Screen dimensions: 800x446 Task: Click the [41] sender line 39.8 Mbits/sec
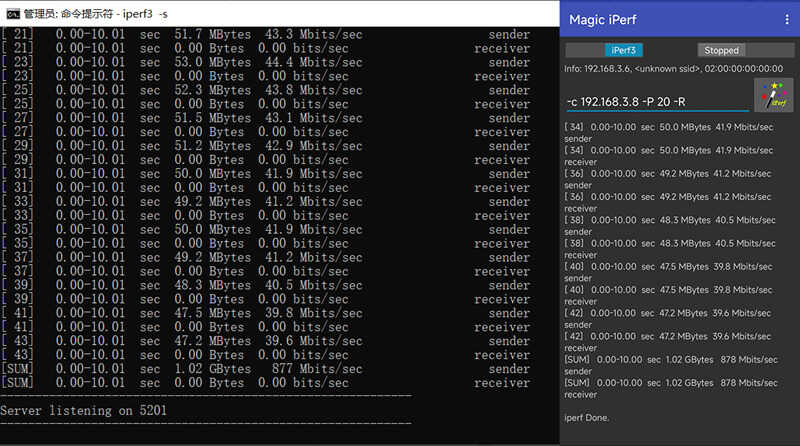265,313
